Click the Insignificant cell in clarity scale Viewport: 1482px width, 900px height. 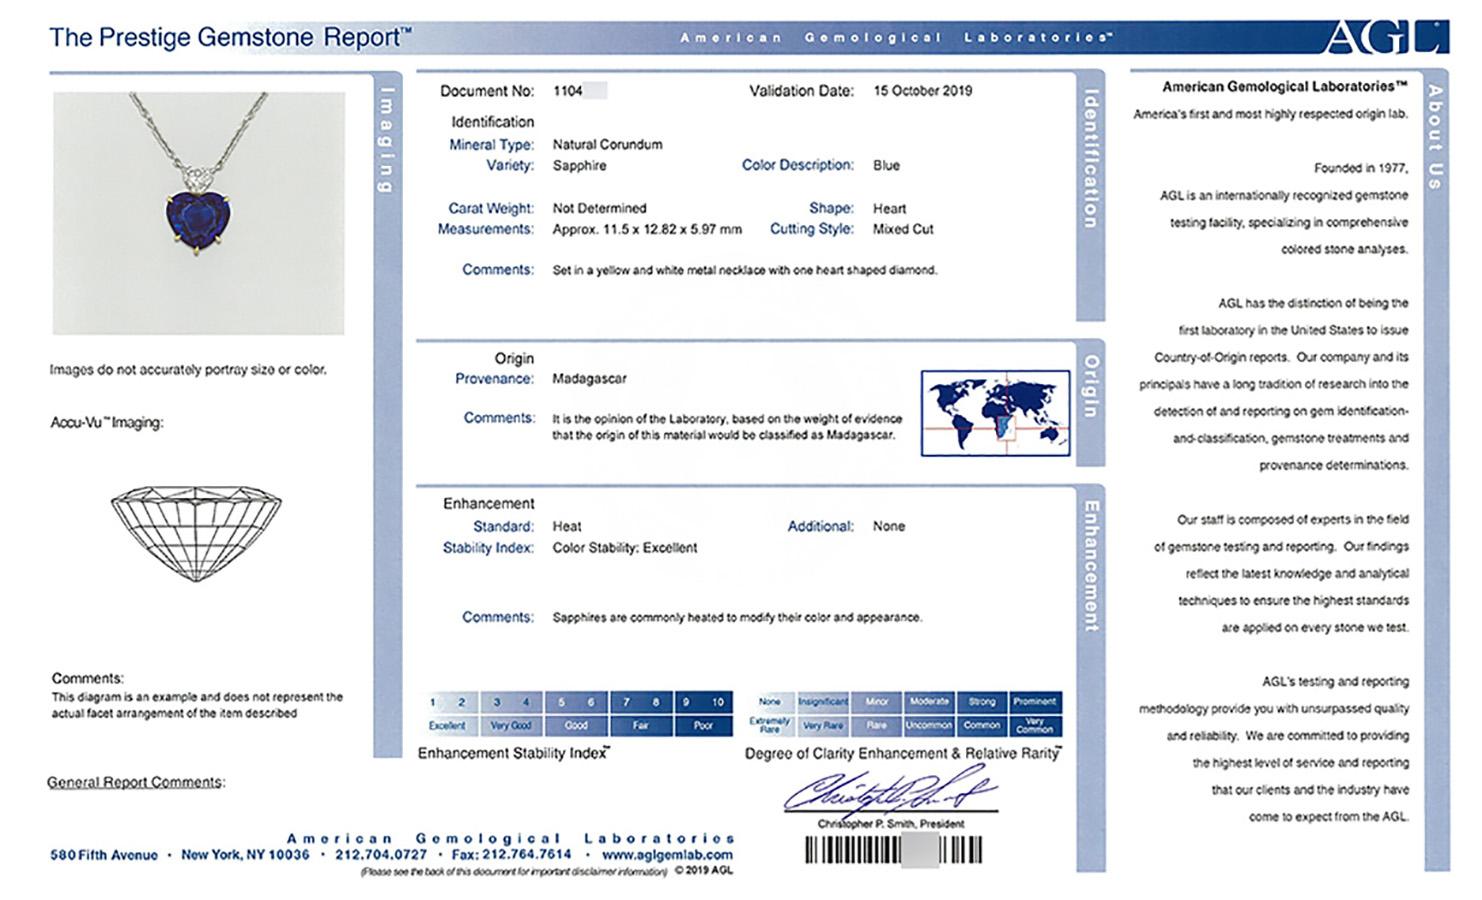coord(824,702)
